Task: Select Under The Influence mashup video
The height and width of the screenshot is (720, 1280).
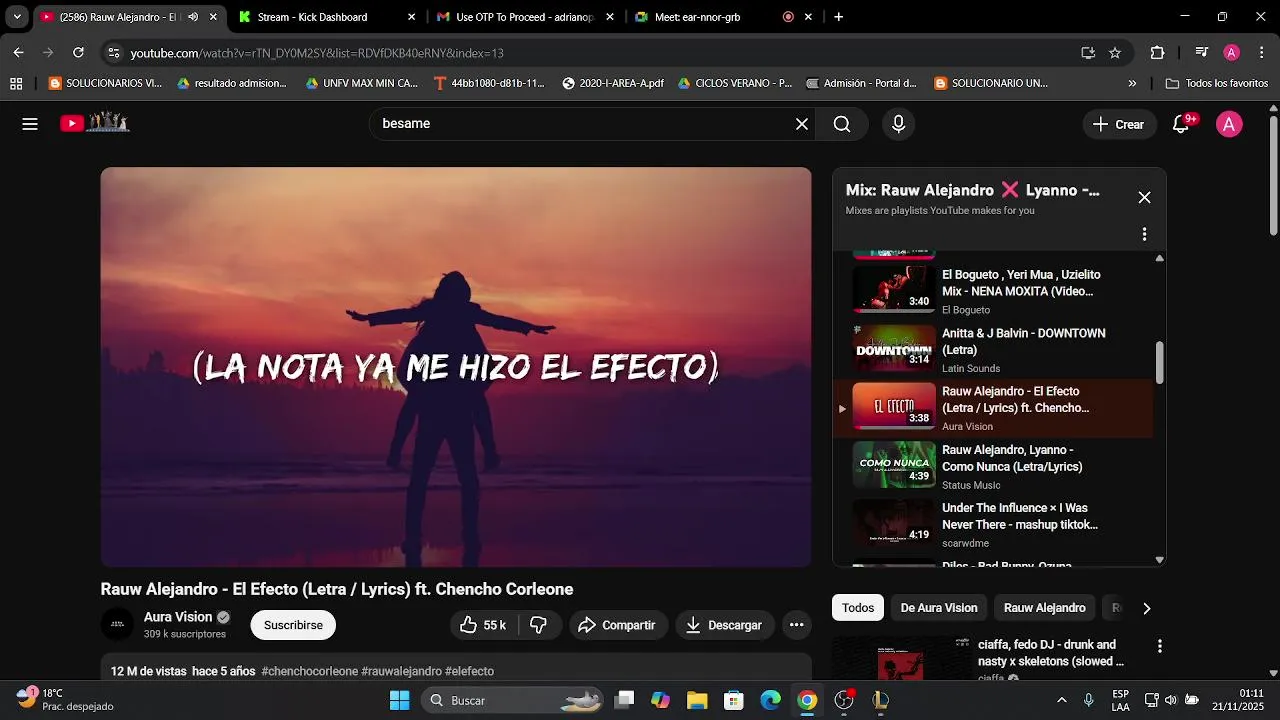Action: [992, 524]
